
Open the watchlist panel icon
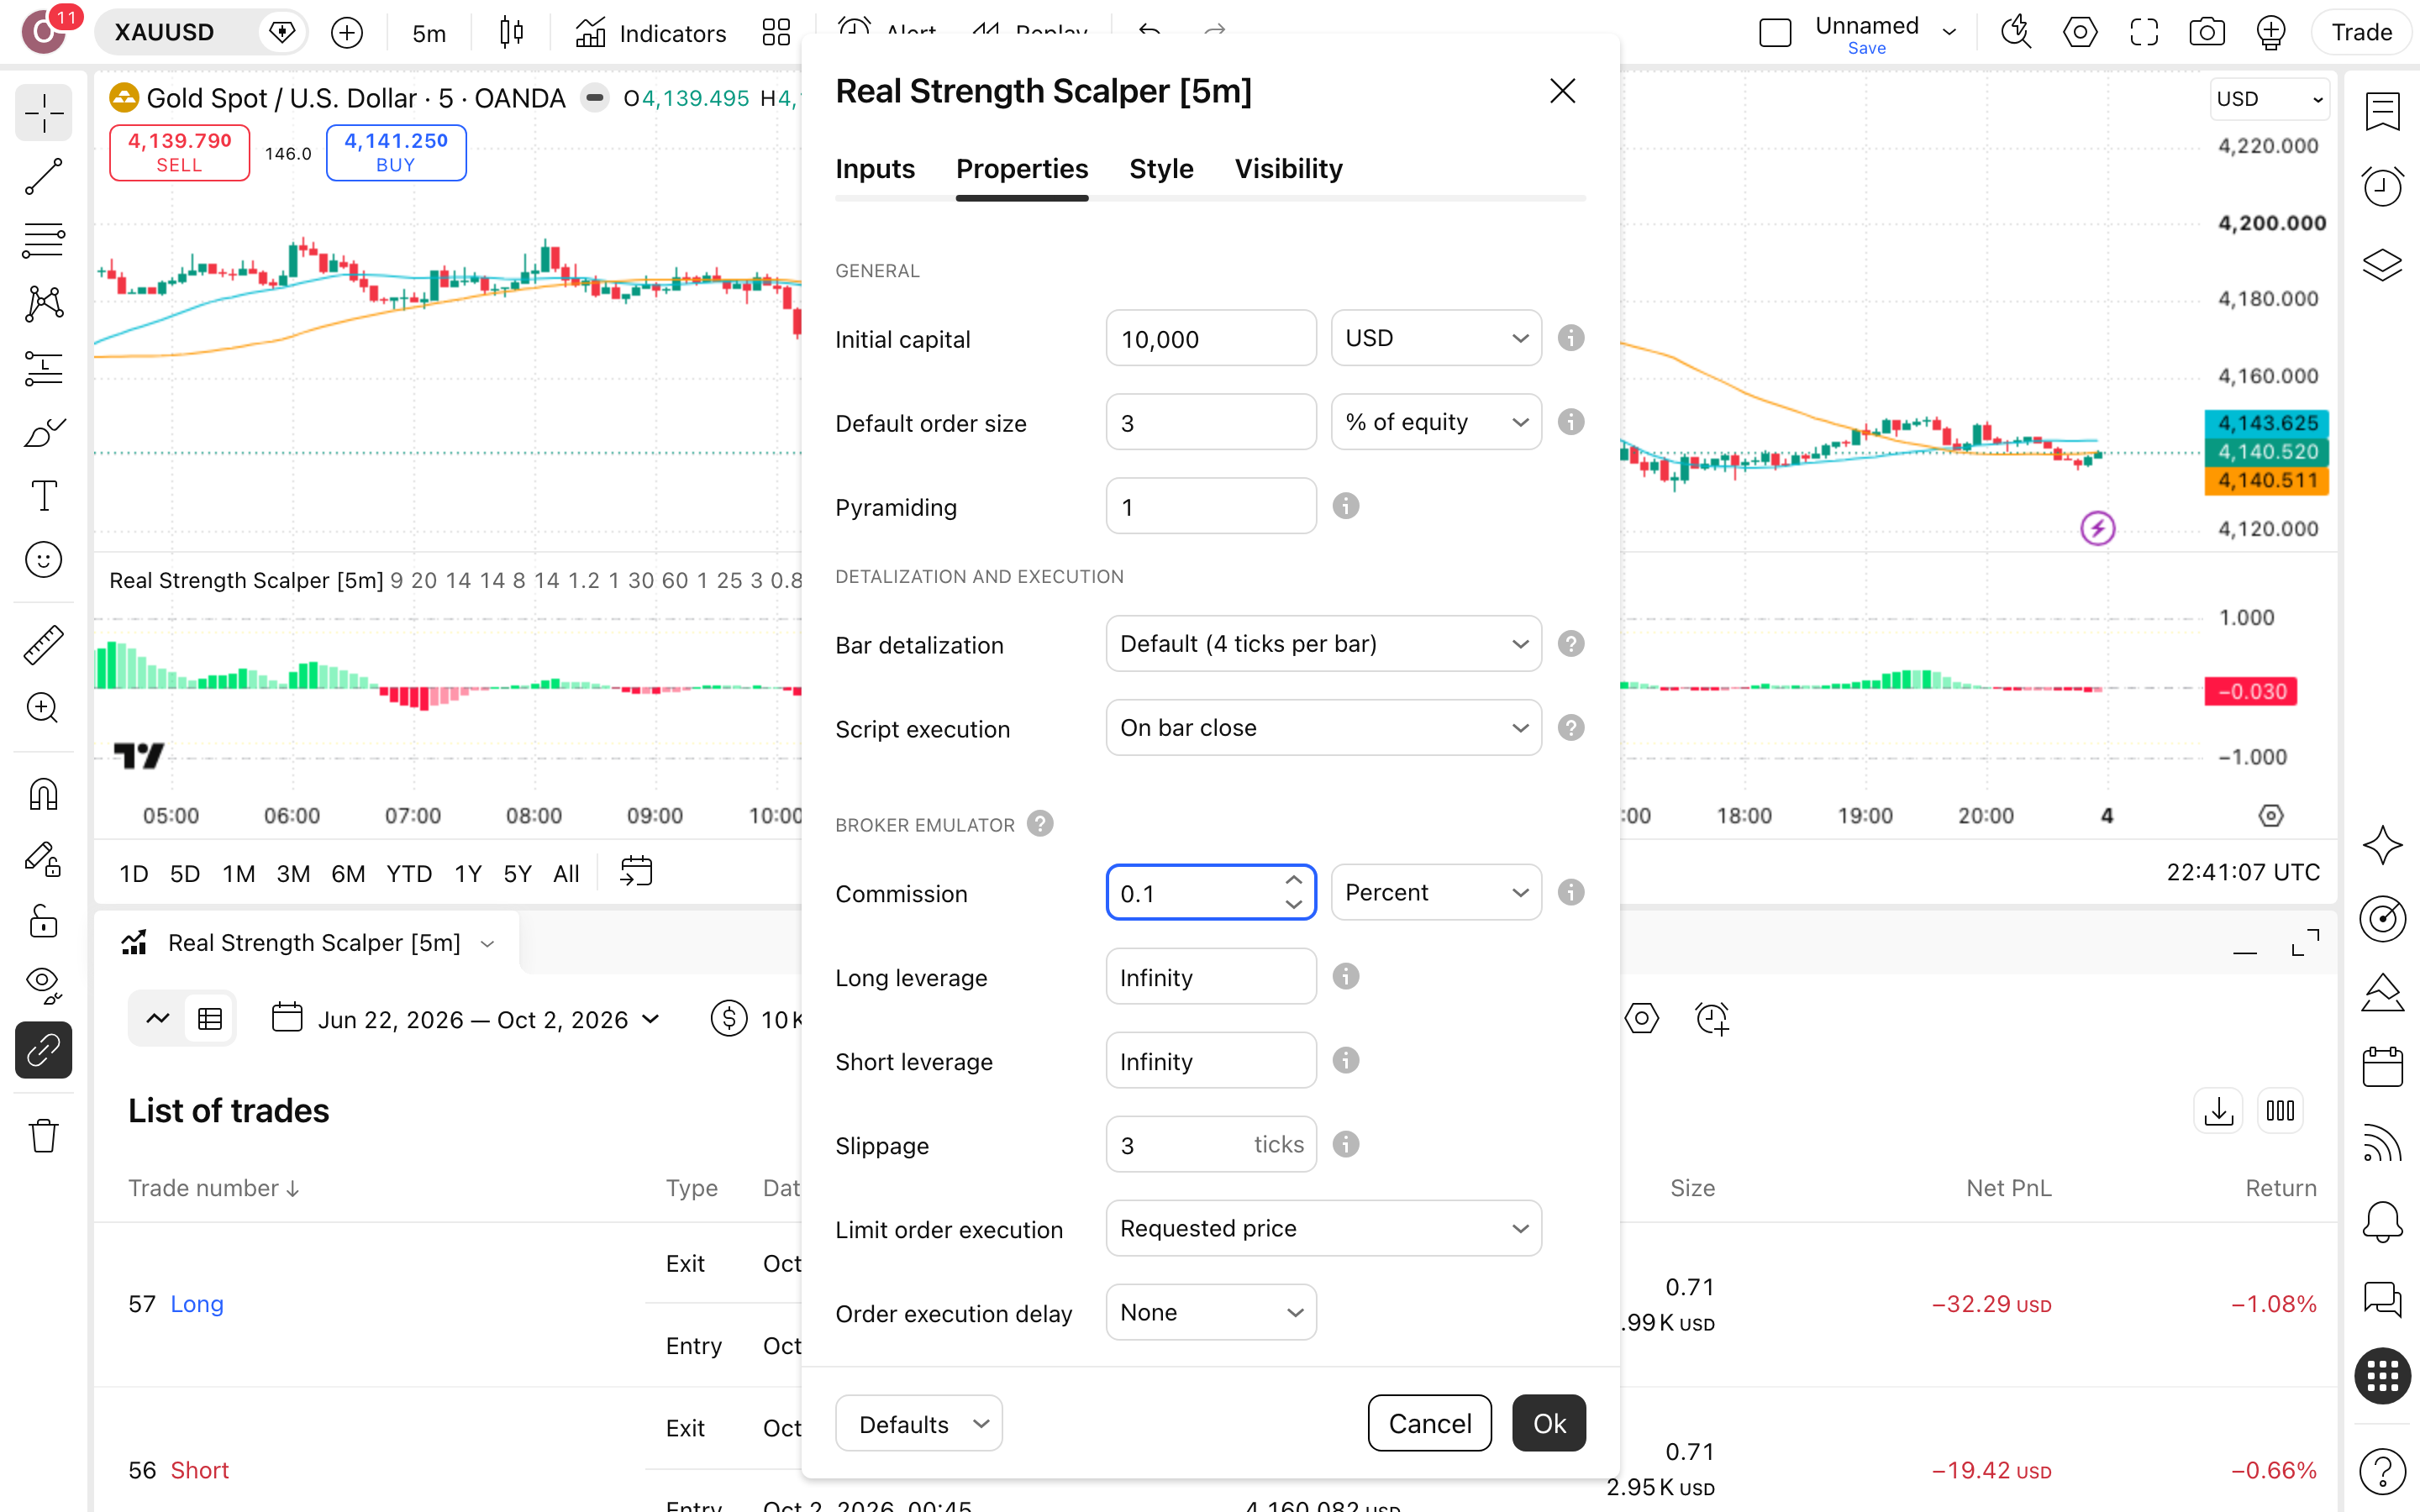(x=2382, y=111)
